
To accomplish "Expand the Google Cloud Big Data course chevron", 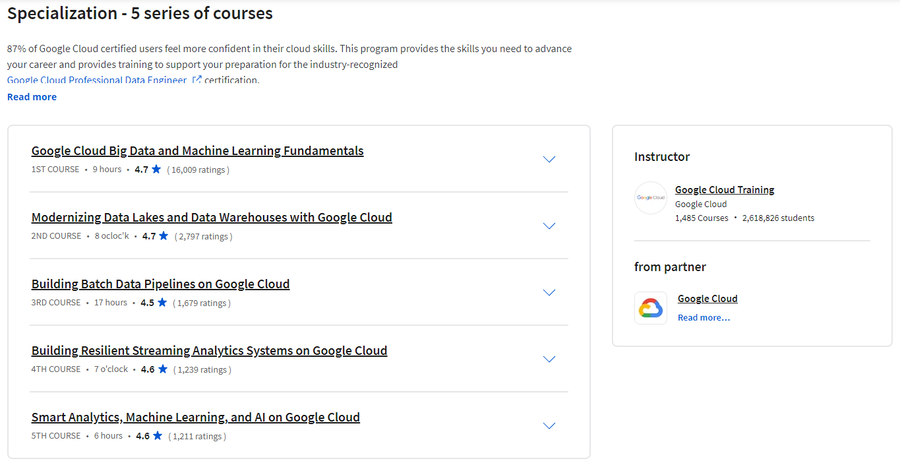I will (549, 159).
